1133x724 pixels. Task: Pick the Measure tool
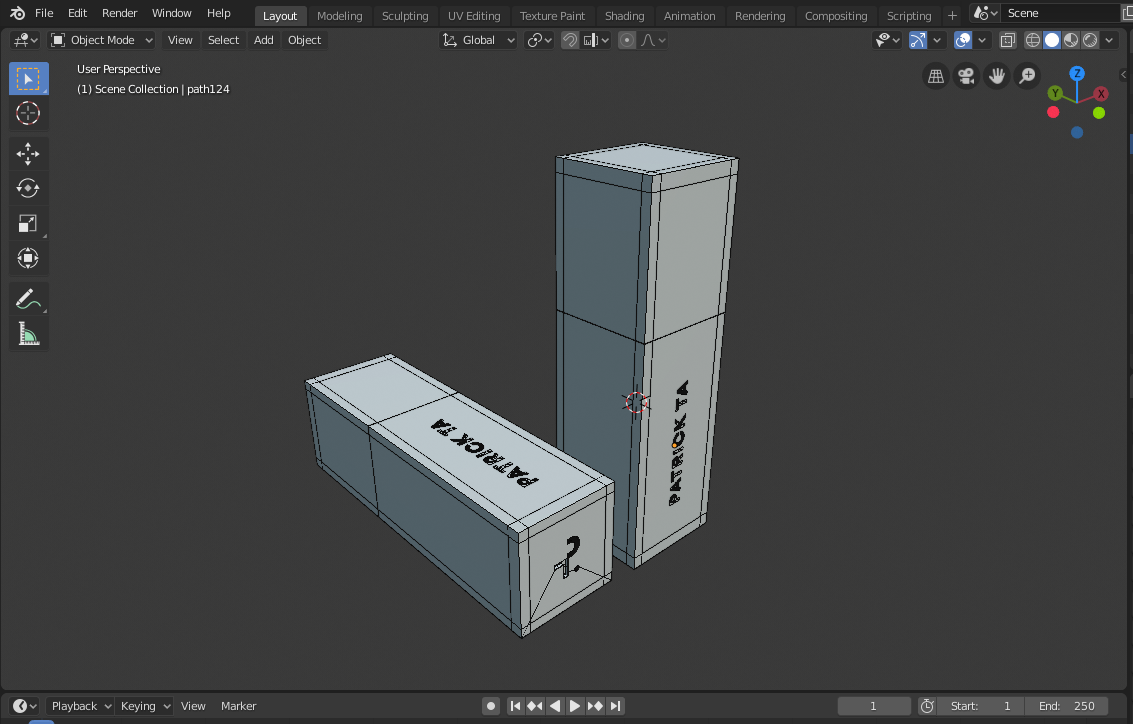click(28, 334)
